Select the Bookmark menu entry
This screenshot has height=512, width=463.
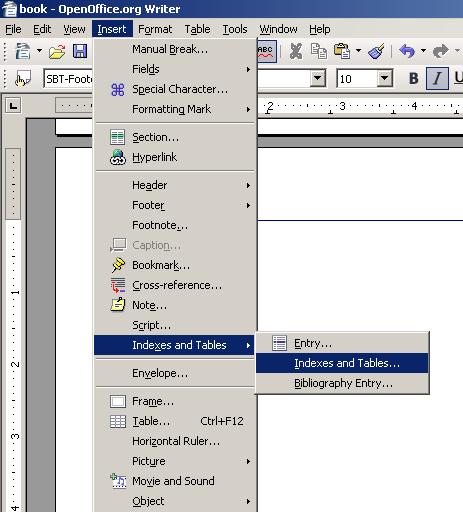(175, 265)
